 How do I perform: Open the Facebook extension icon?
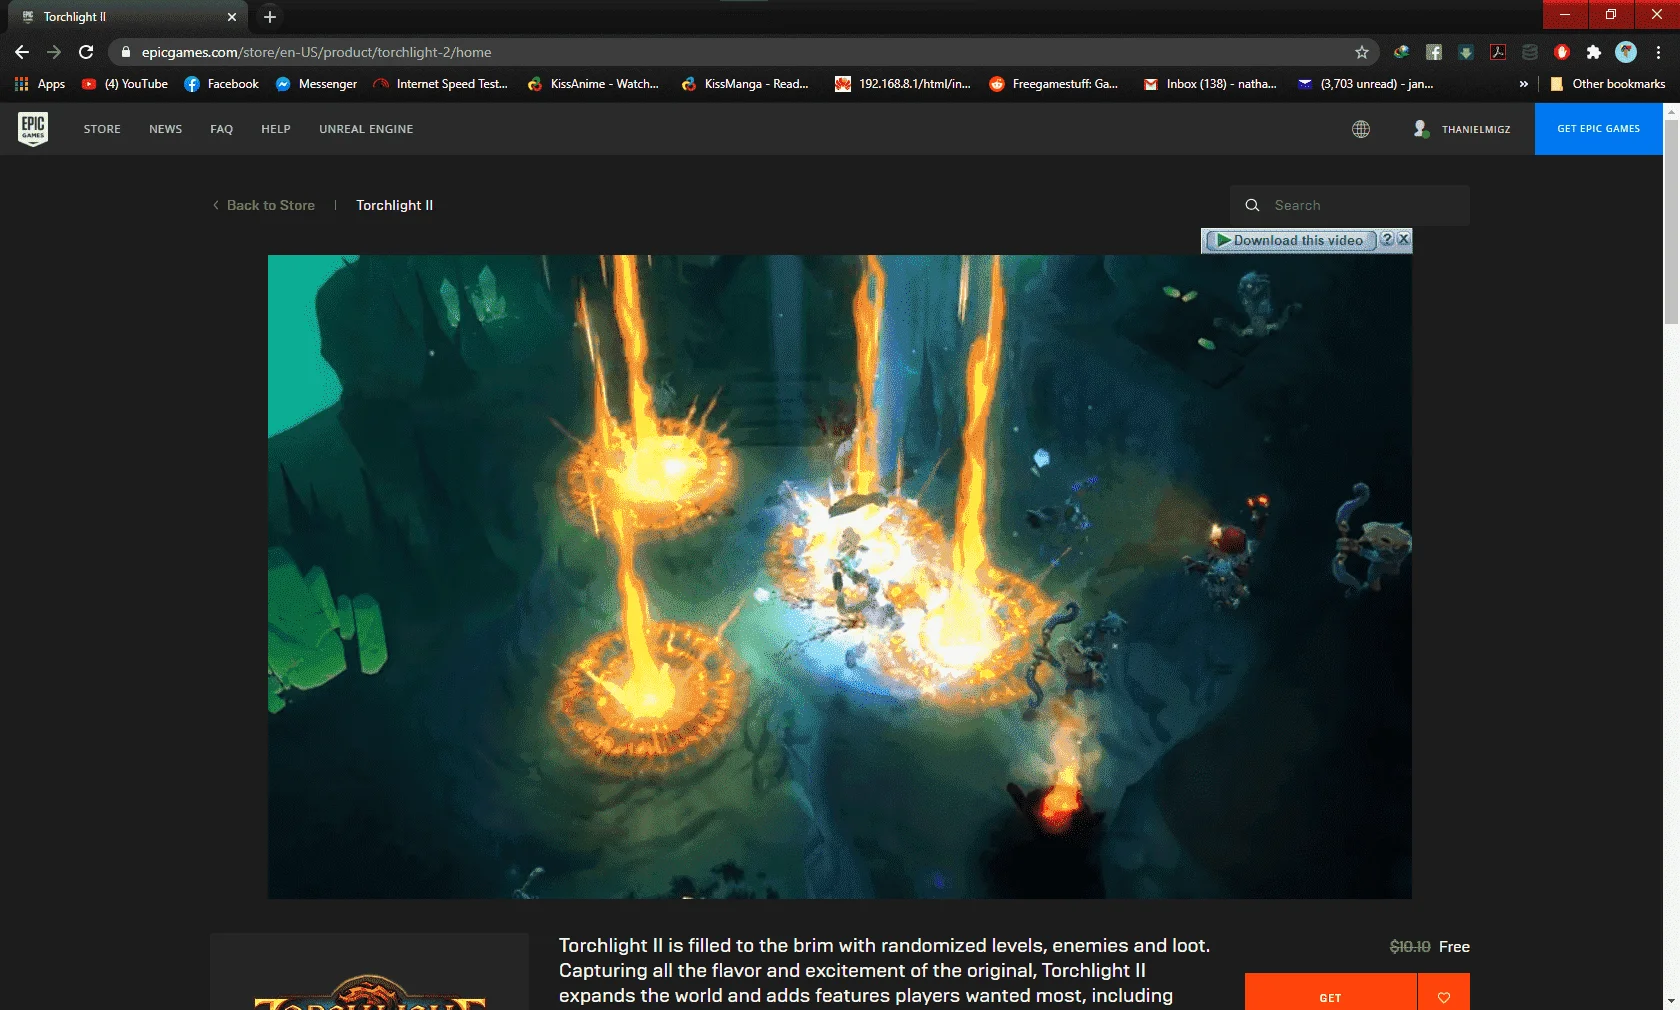(x=1434, y=52)
